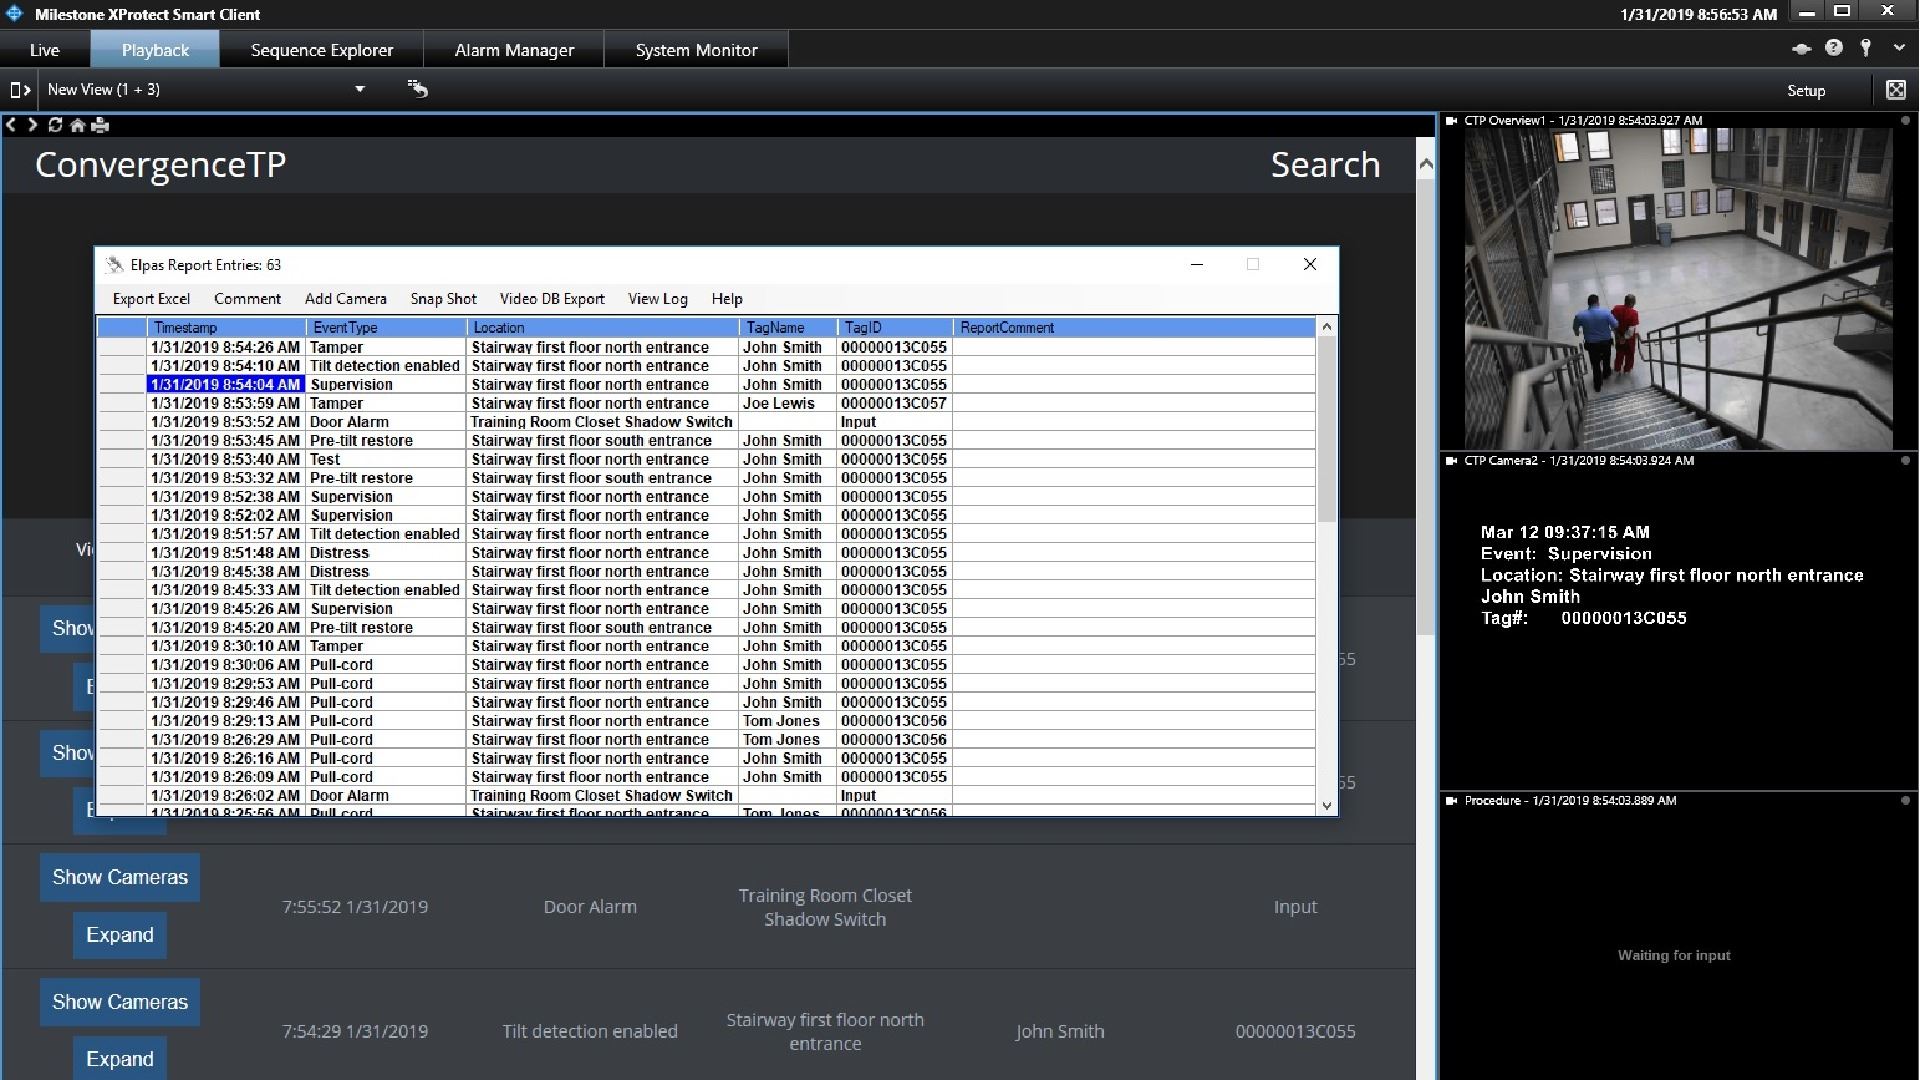Image resolution: width=1920 pixels, height=1080 pixels.
Task: Click the Milestone XProtect logo icon
Action: point(14,14)
